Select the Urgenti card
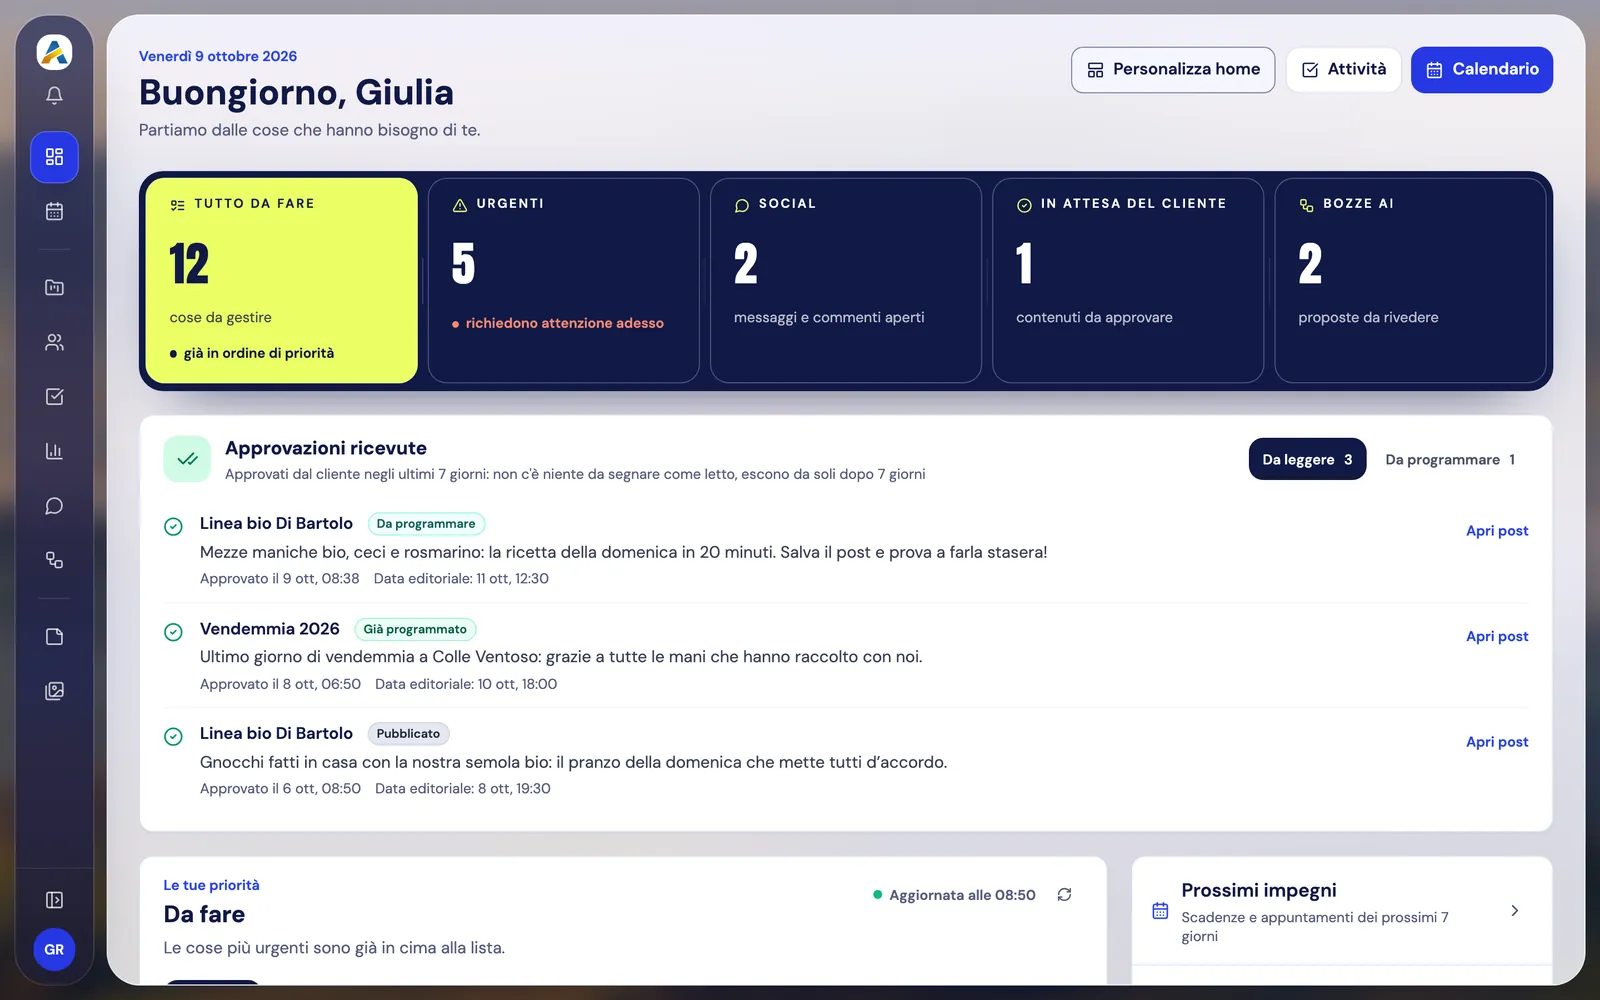Screen dimensions: 1600x1000 (x=564, y=280)
